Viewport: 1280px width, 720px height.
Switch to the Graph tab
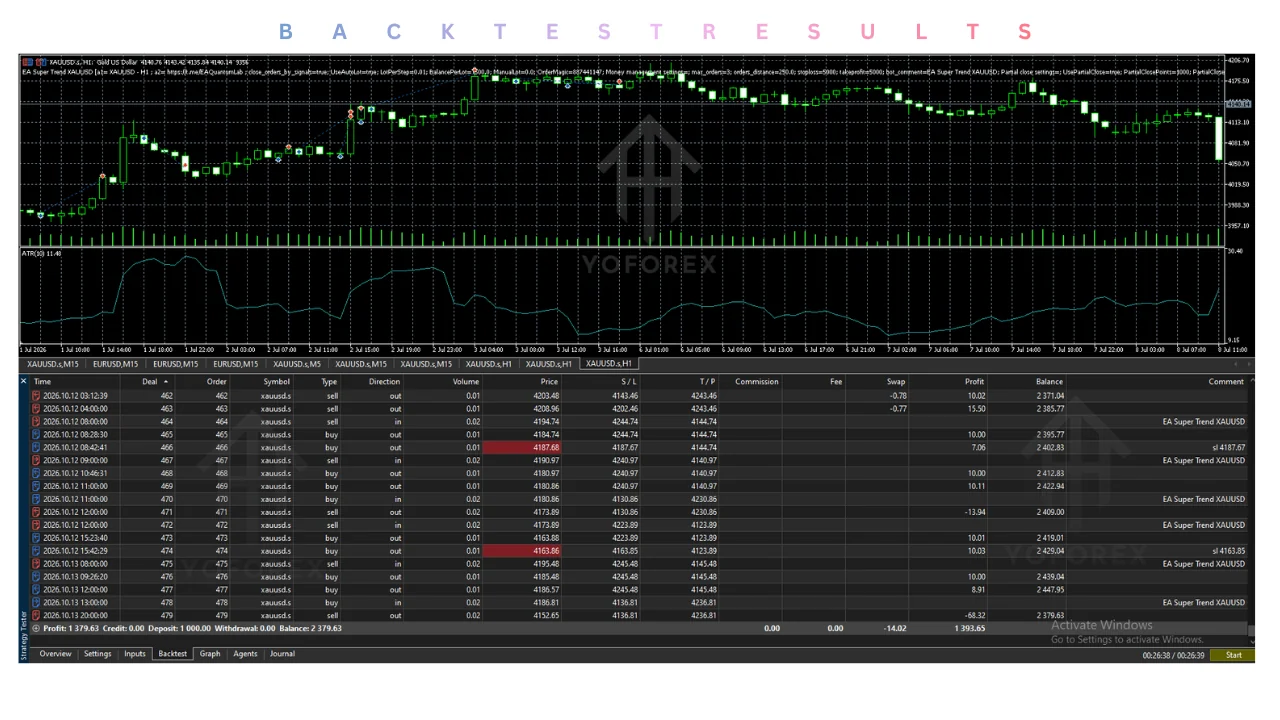click(x=210, y=654)
